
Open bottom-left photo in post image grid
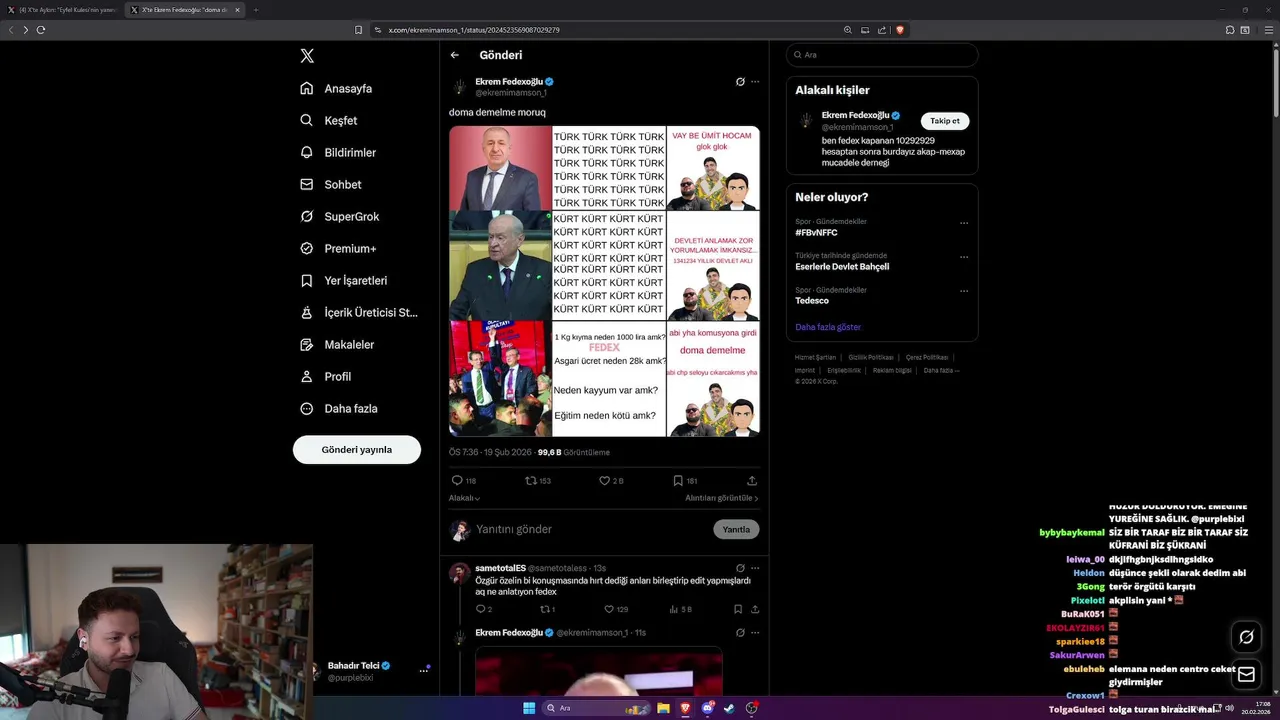tap(500, 379)
